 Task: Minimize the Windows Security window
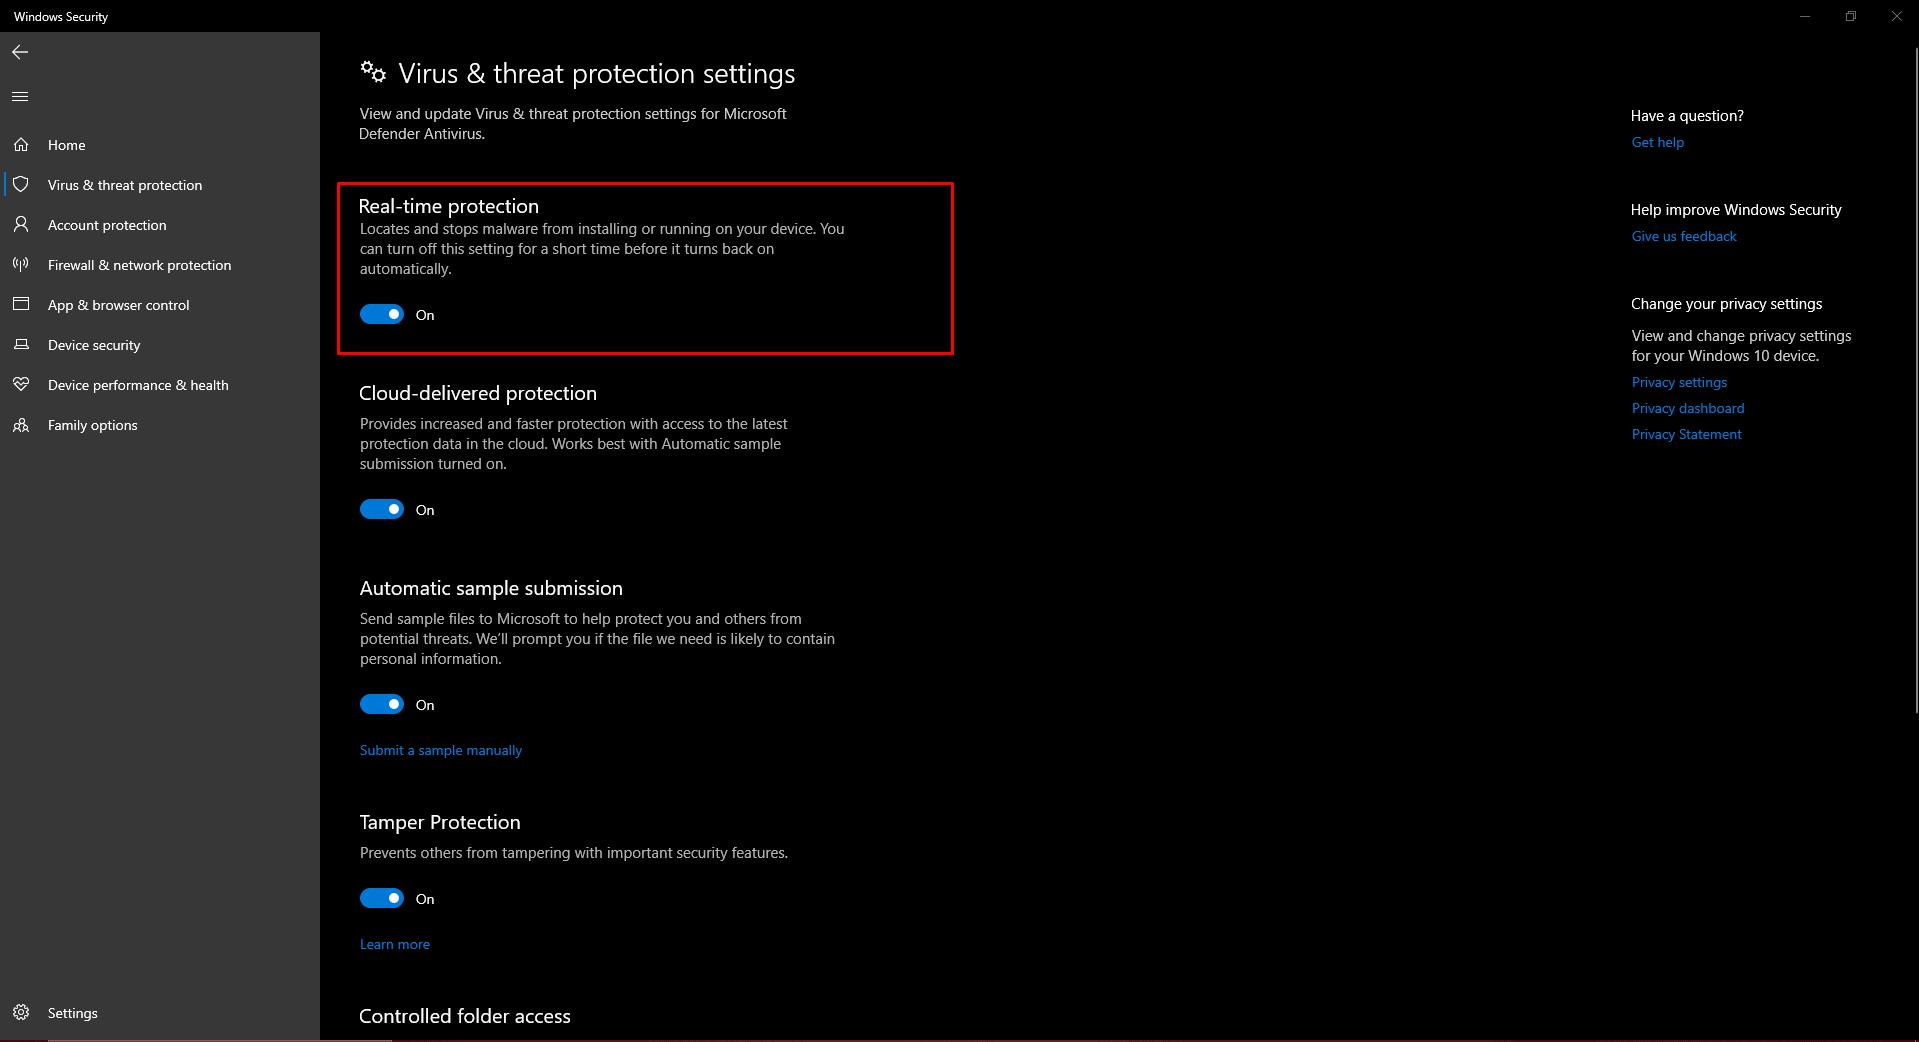(1805, 16)
